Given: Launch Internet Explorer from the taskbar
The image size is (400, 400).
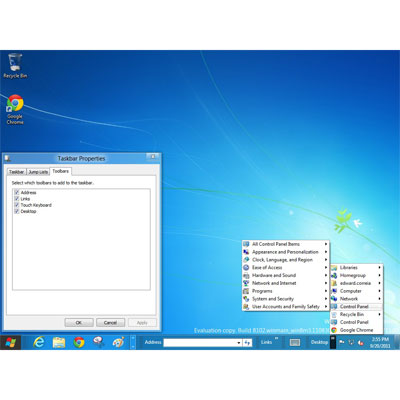Looking at the screenshot, I should click(x=39, y=342).
